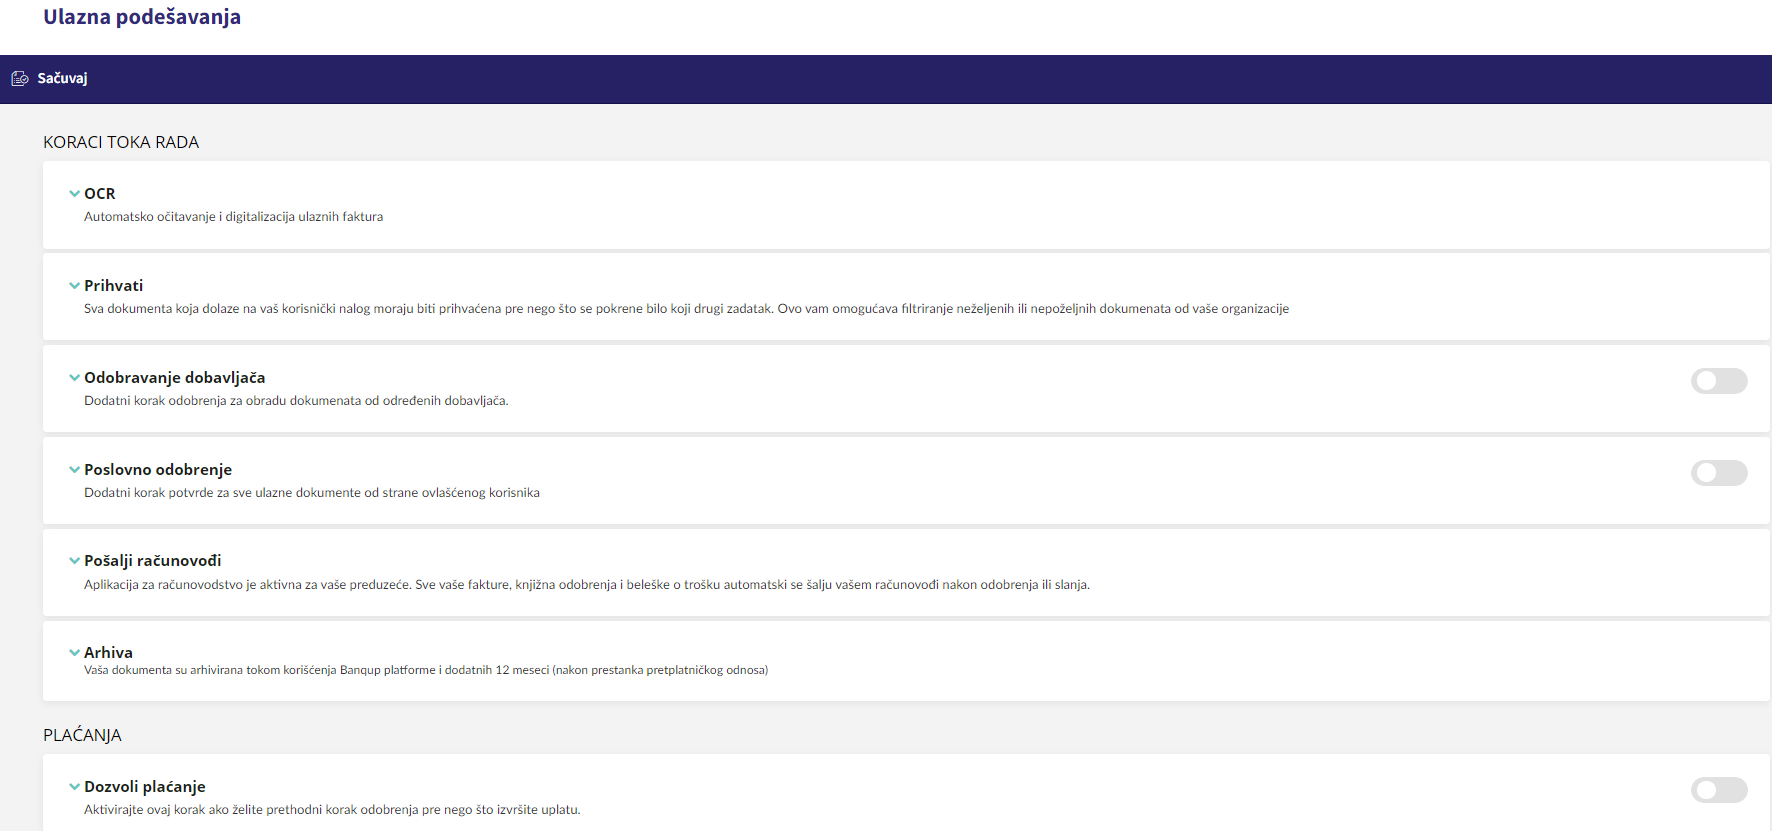Click the PLAĆANJA section heading
The width and height of the screenshot is (1772, 831).
click(82, 735)
